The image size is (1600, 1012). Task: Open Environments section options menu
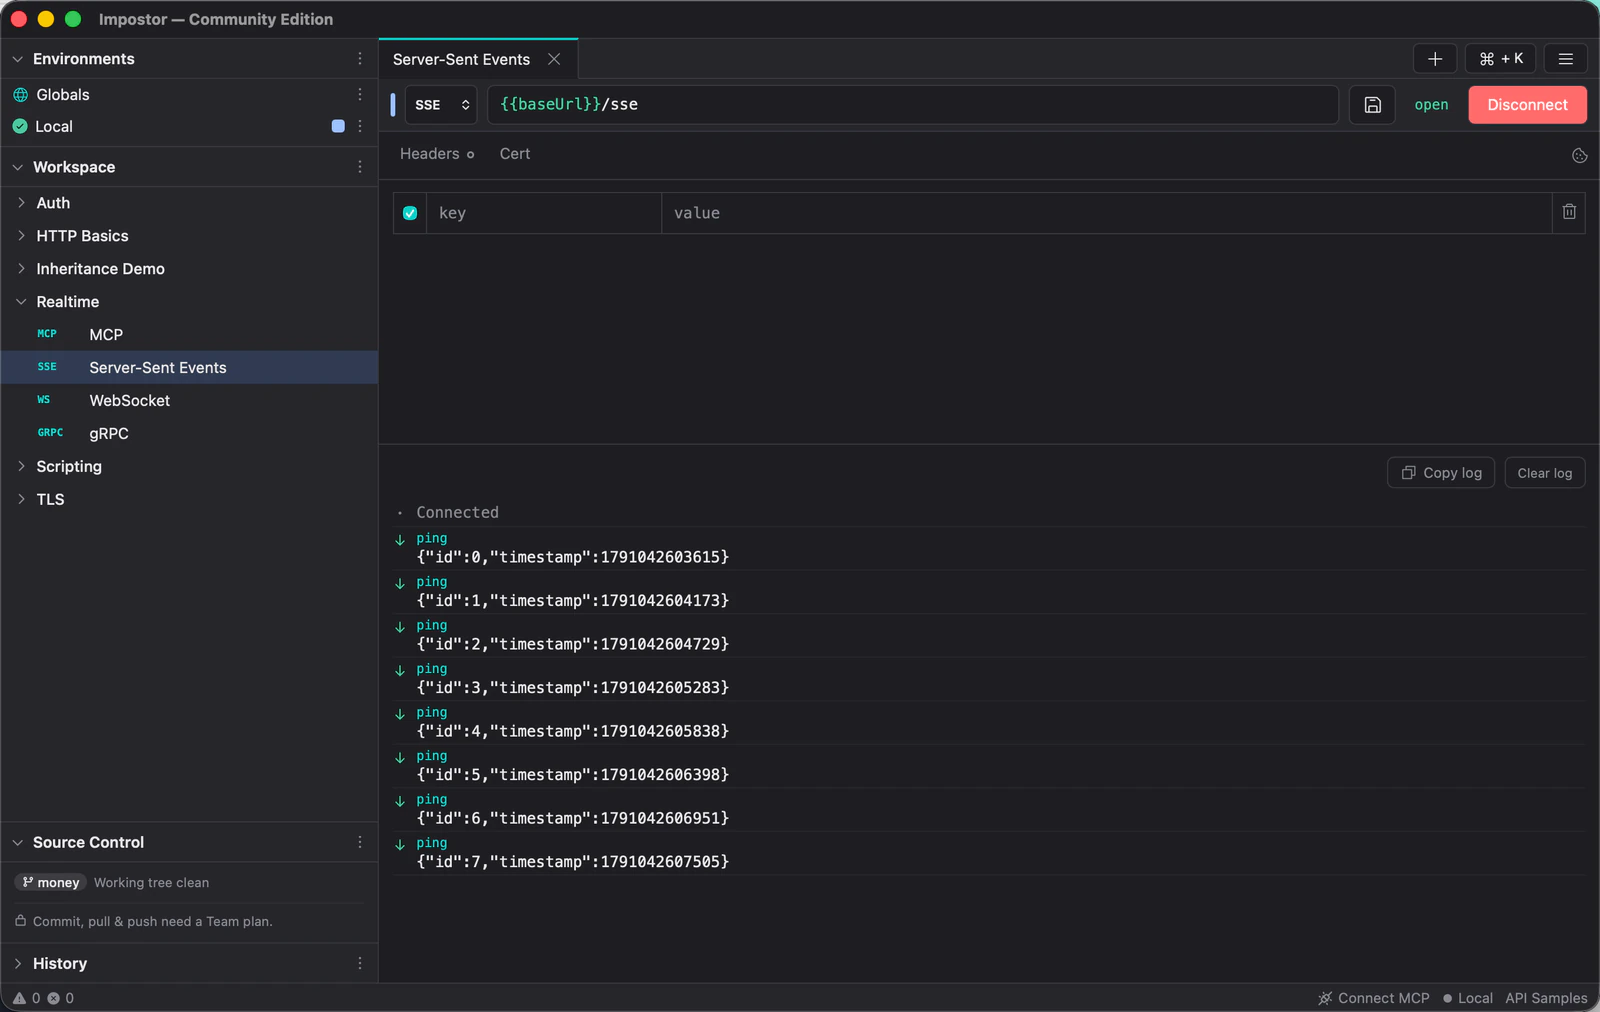click(360, 59)
